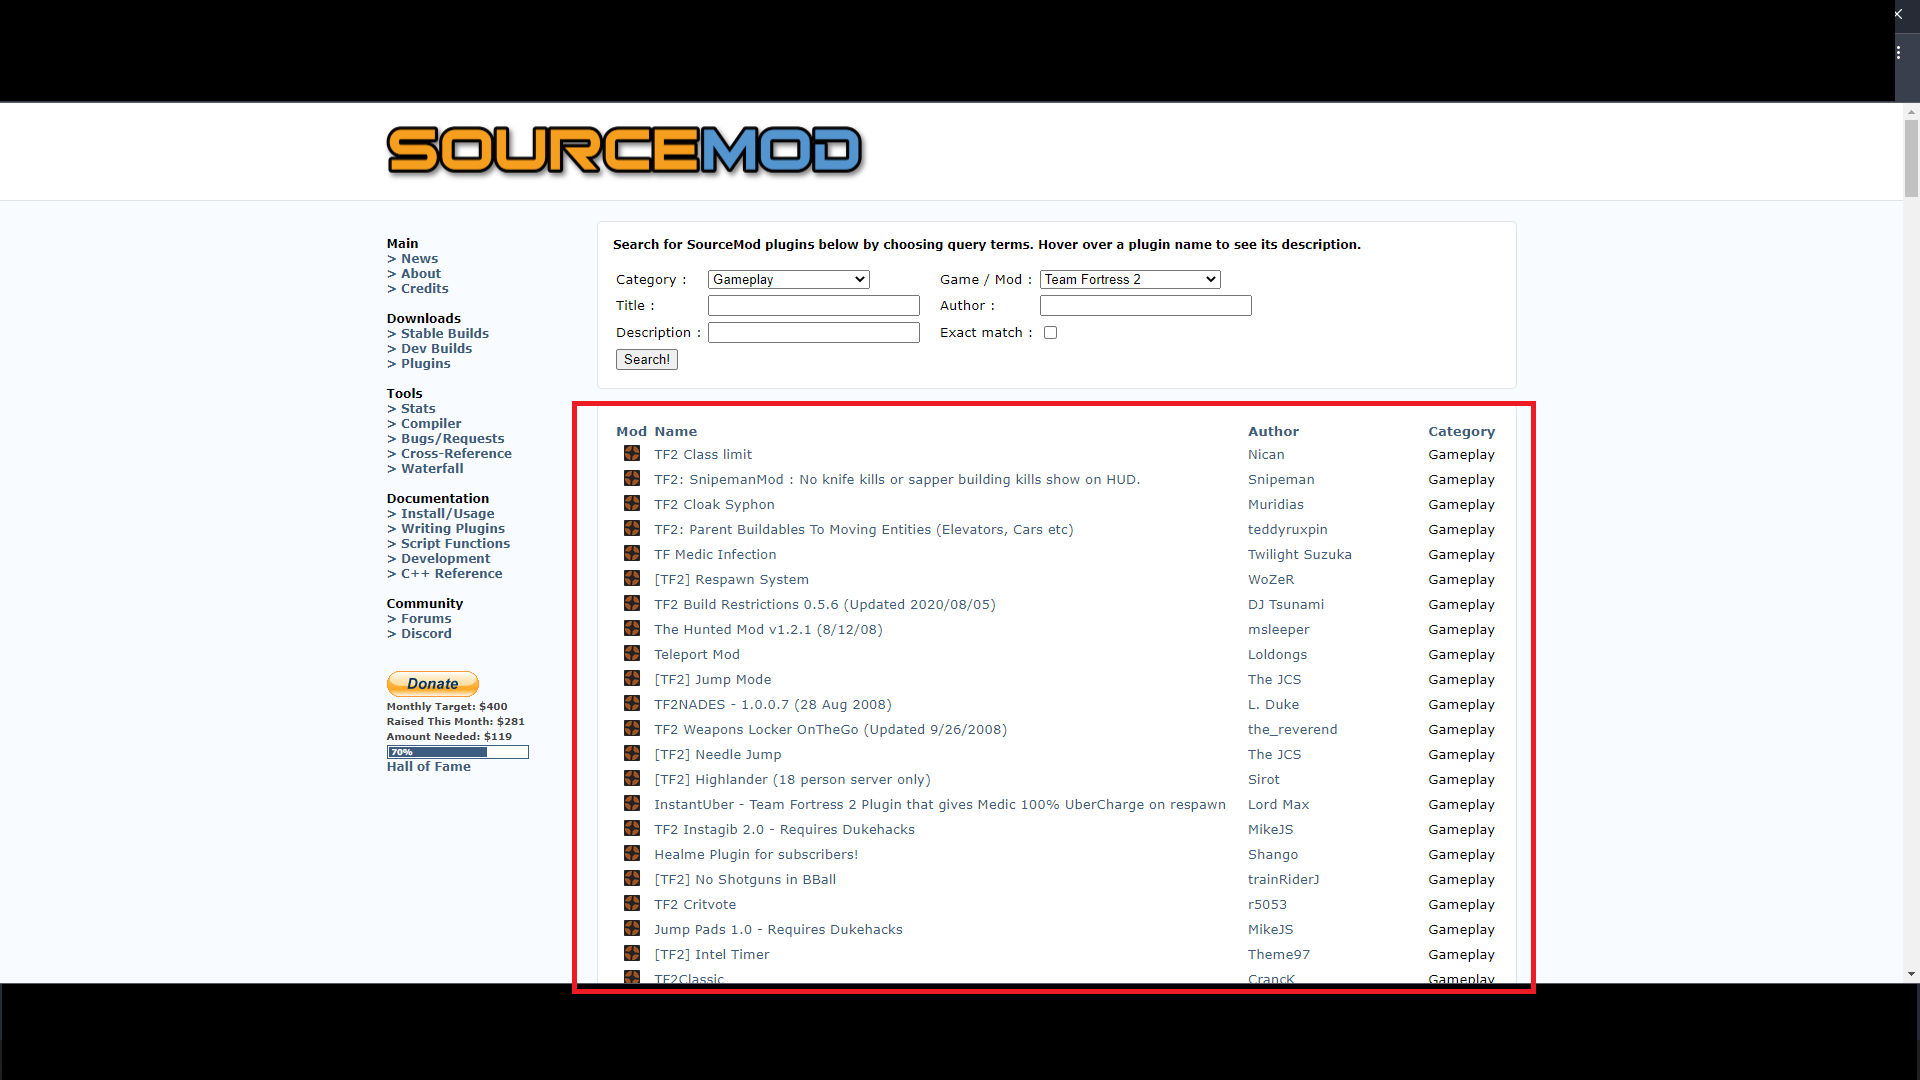
Task: Click into the Title search field
Action: pos(813,306)
